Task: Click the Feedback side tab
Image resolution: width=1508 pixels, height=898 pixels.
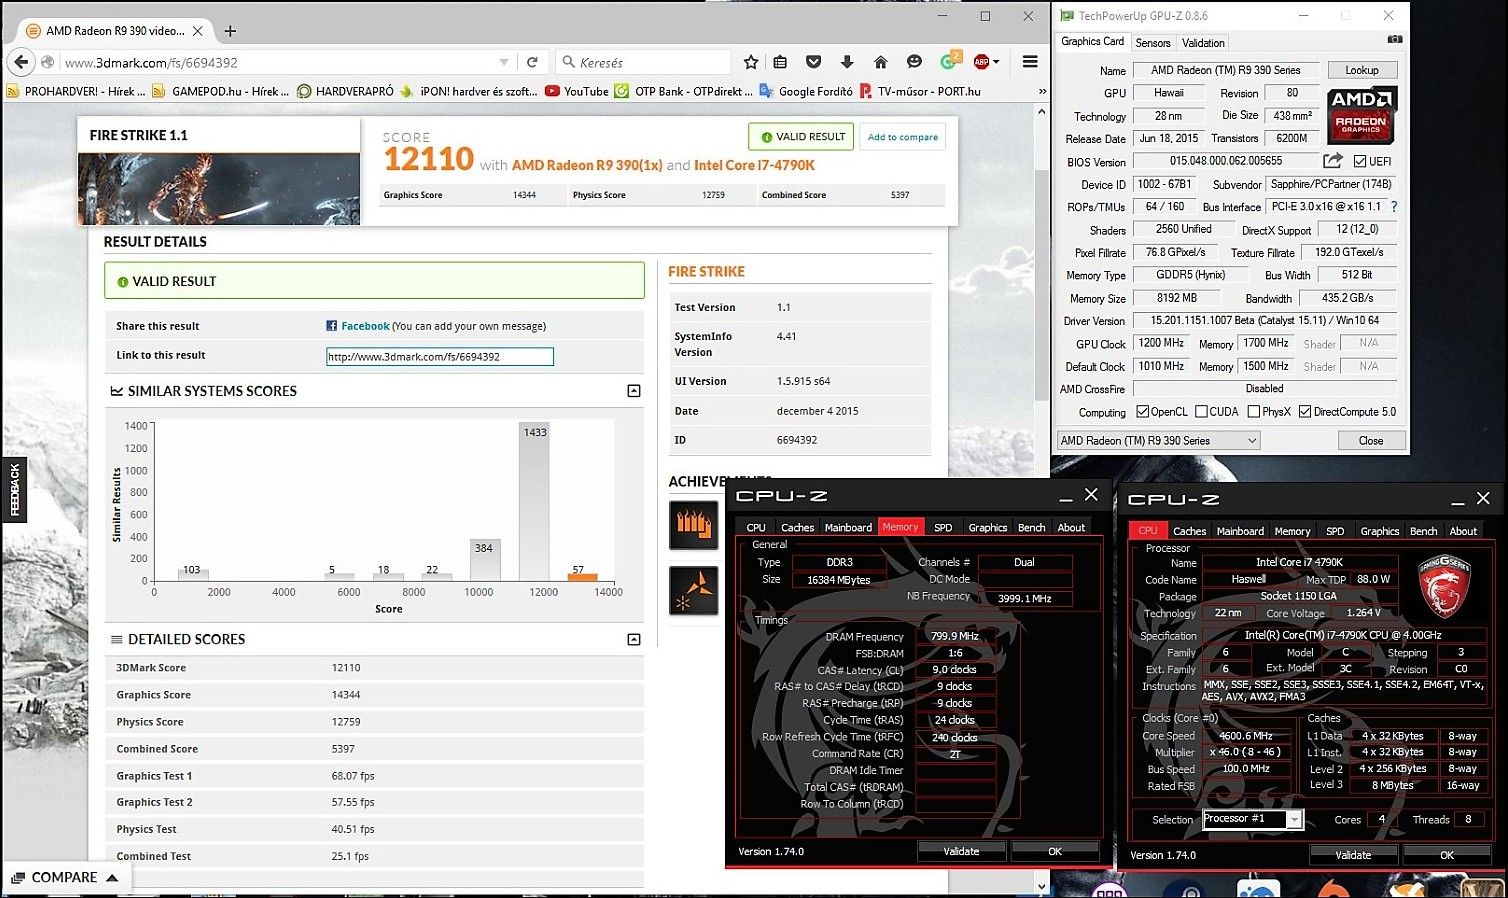Action: (15, 490)
